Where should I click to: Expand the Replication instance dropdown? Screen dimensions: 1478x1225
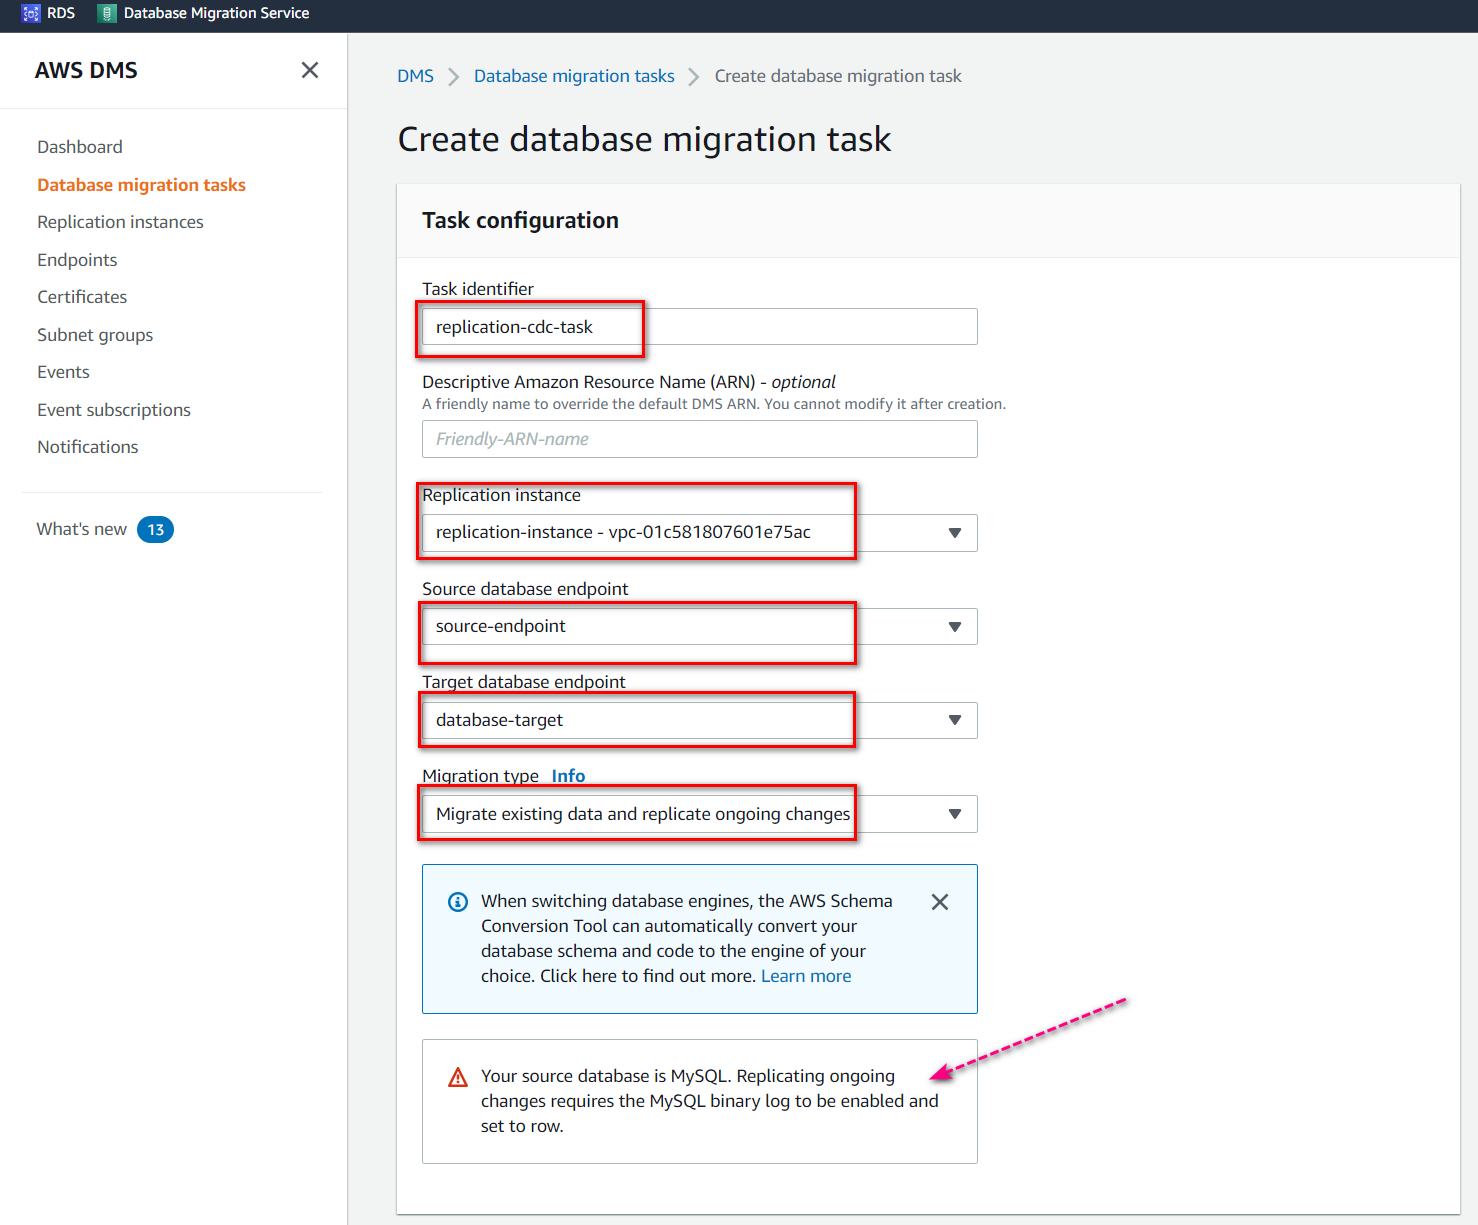point(699,533)
